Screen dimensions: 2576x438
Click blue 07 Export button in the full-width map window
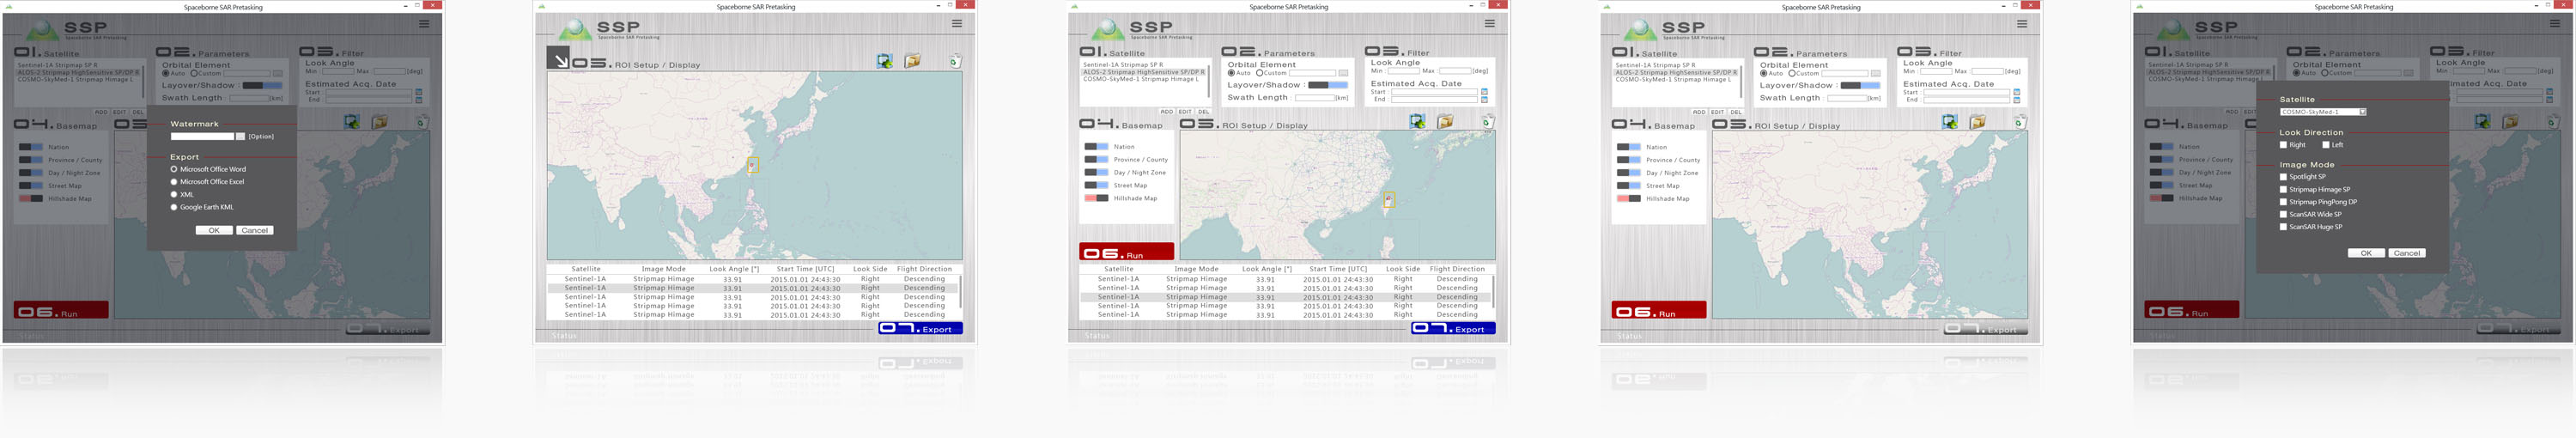tap(920, 328)
